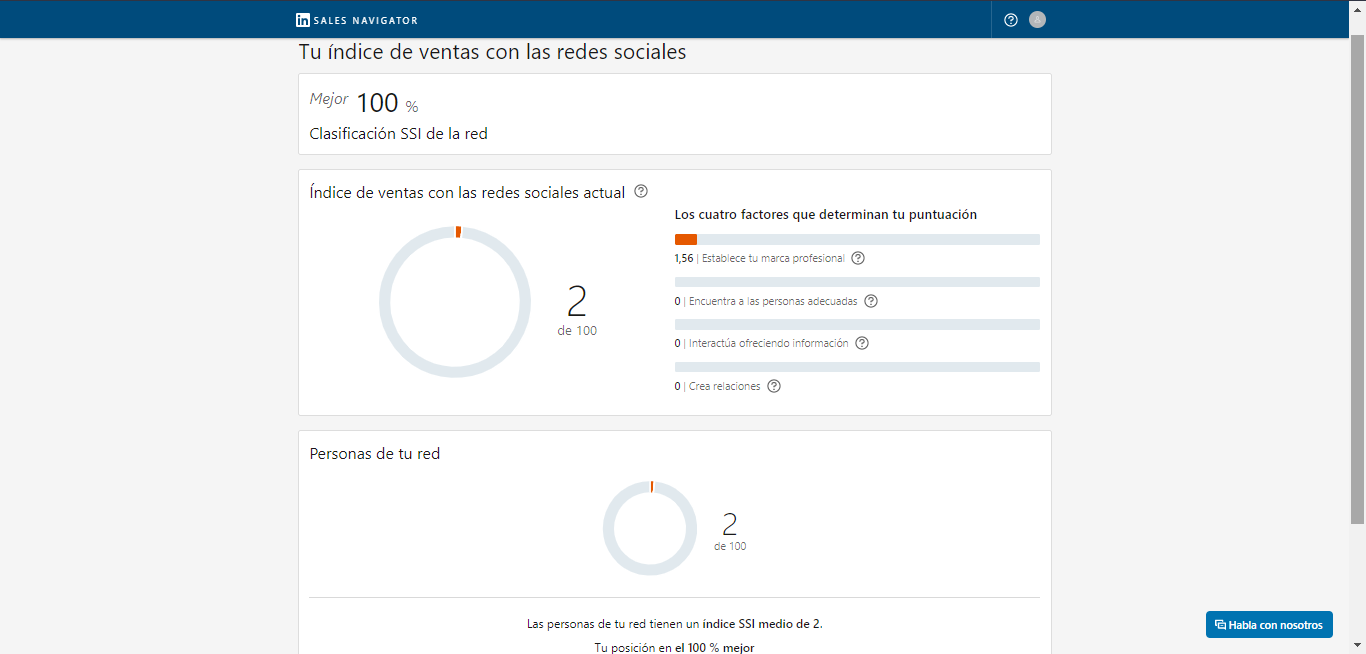This screenshot has width=1366, height=654.
Task: Click Los cuatro factores heading
Action: tap(826, 215)
